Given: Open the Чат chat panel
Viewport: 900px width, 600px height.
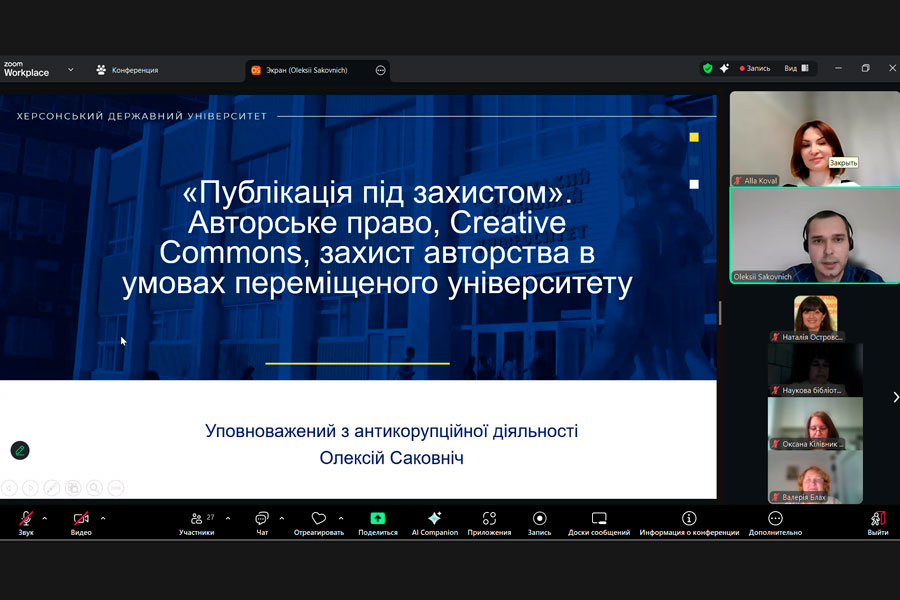Looking at the screenshot, I should [x=262, y=523].
